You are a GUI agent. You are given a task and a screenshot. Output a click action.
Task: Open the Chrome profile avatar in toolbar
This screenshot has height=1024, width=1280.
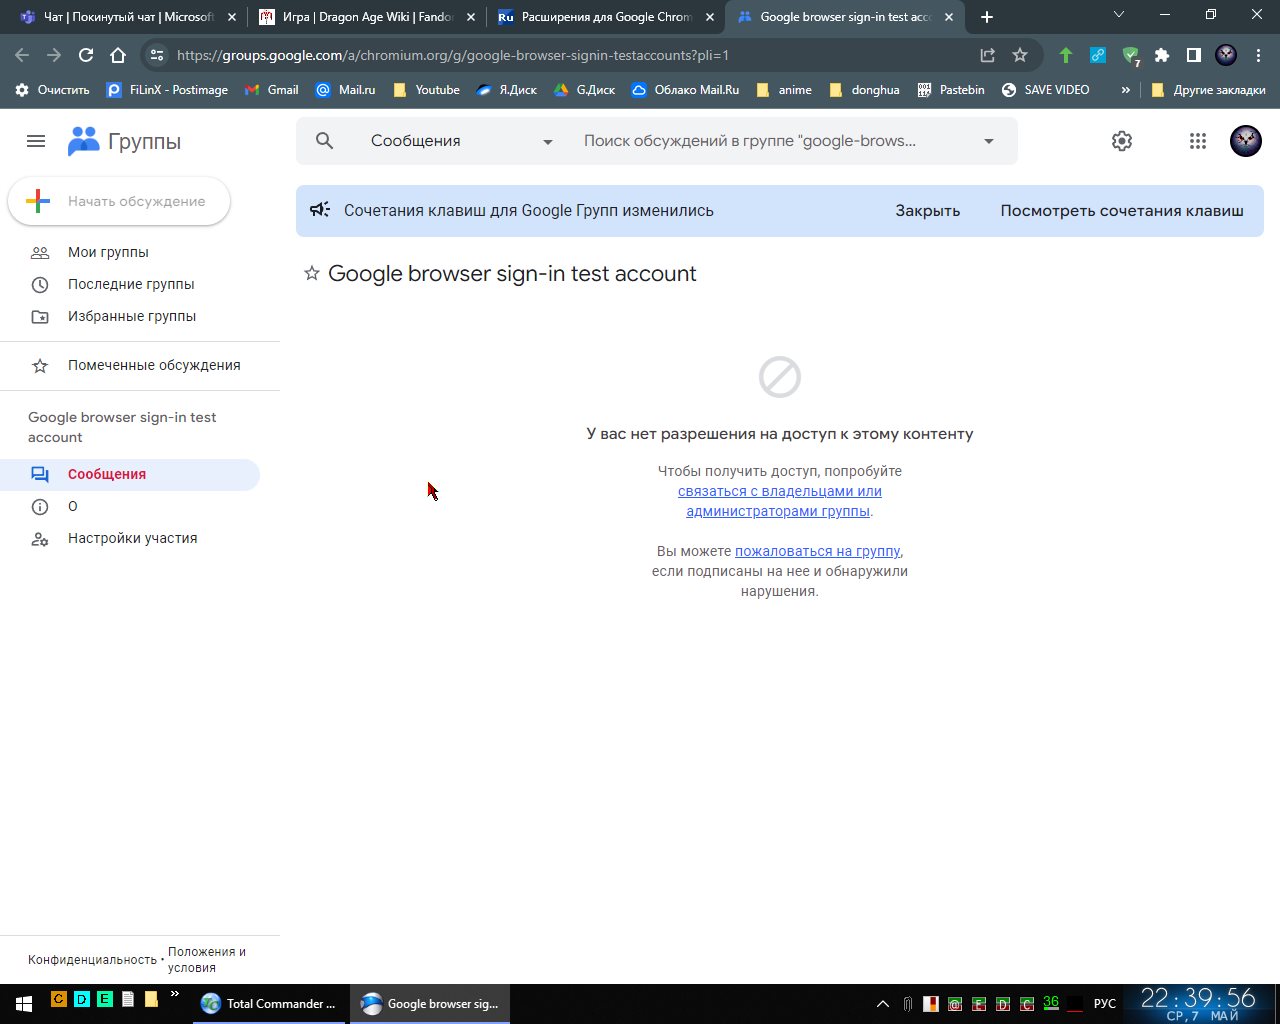[x=1226, y=55]
